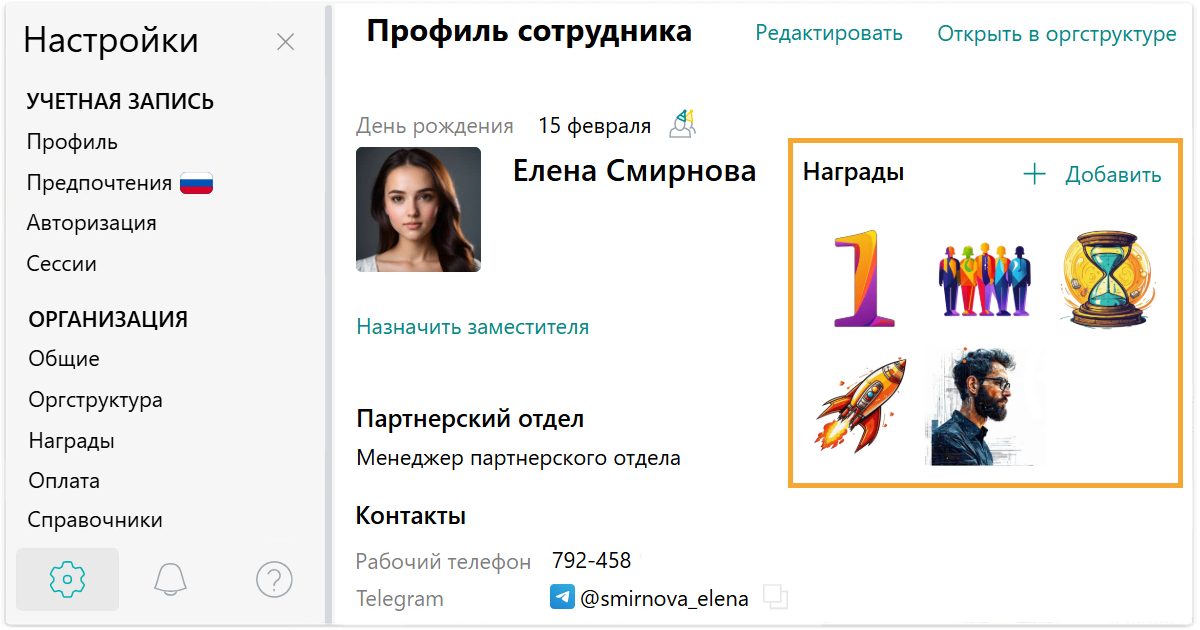Open the Профиль settings section

click(72, 142)
